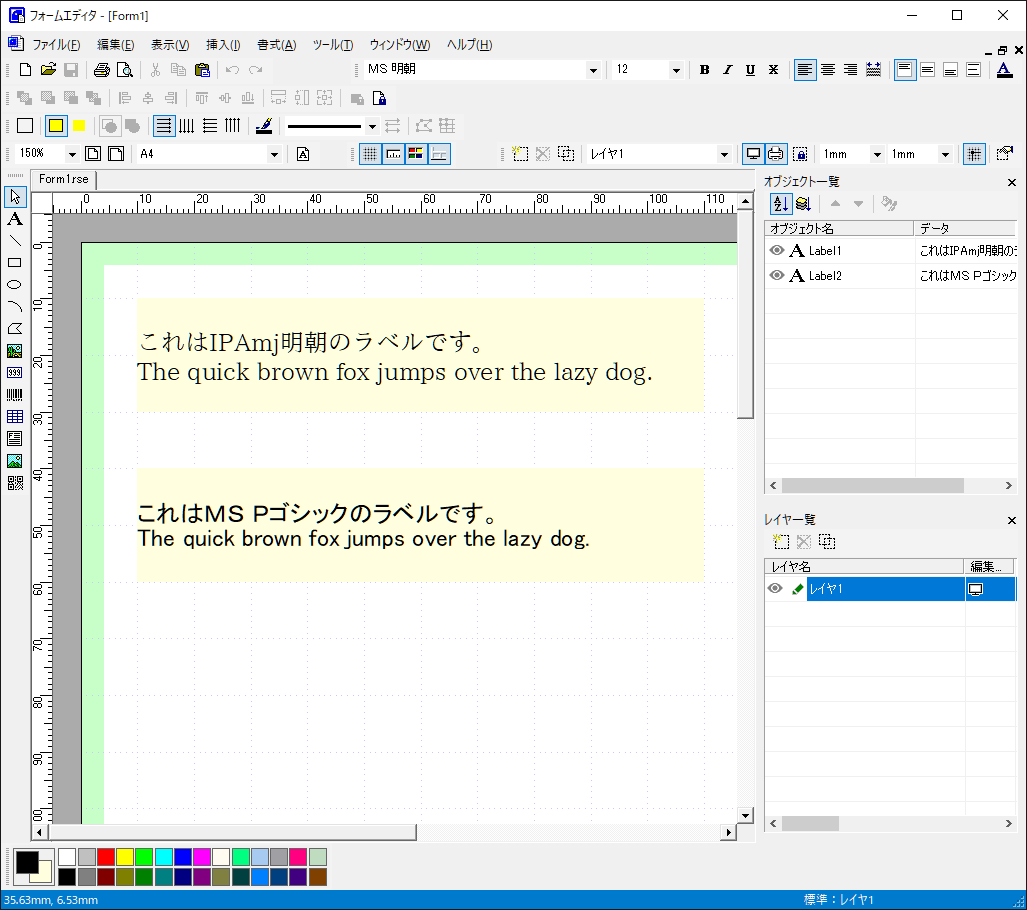Toggle grid display button

click(370, 154)
